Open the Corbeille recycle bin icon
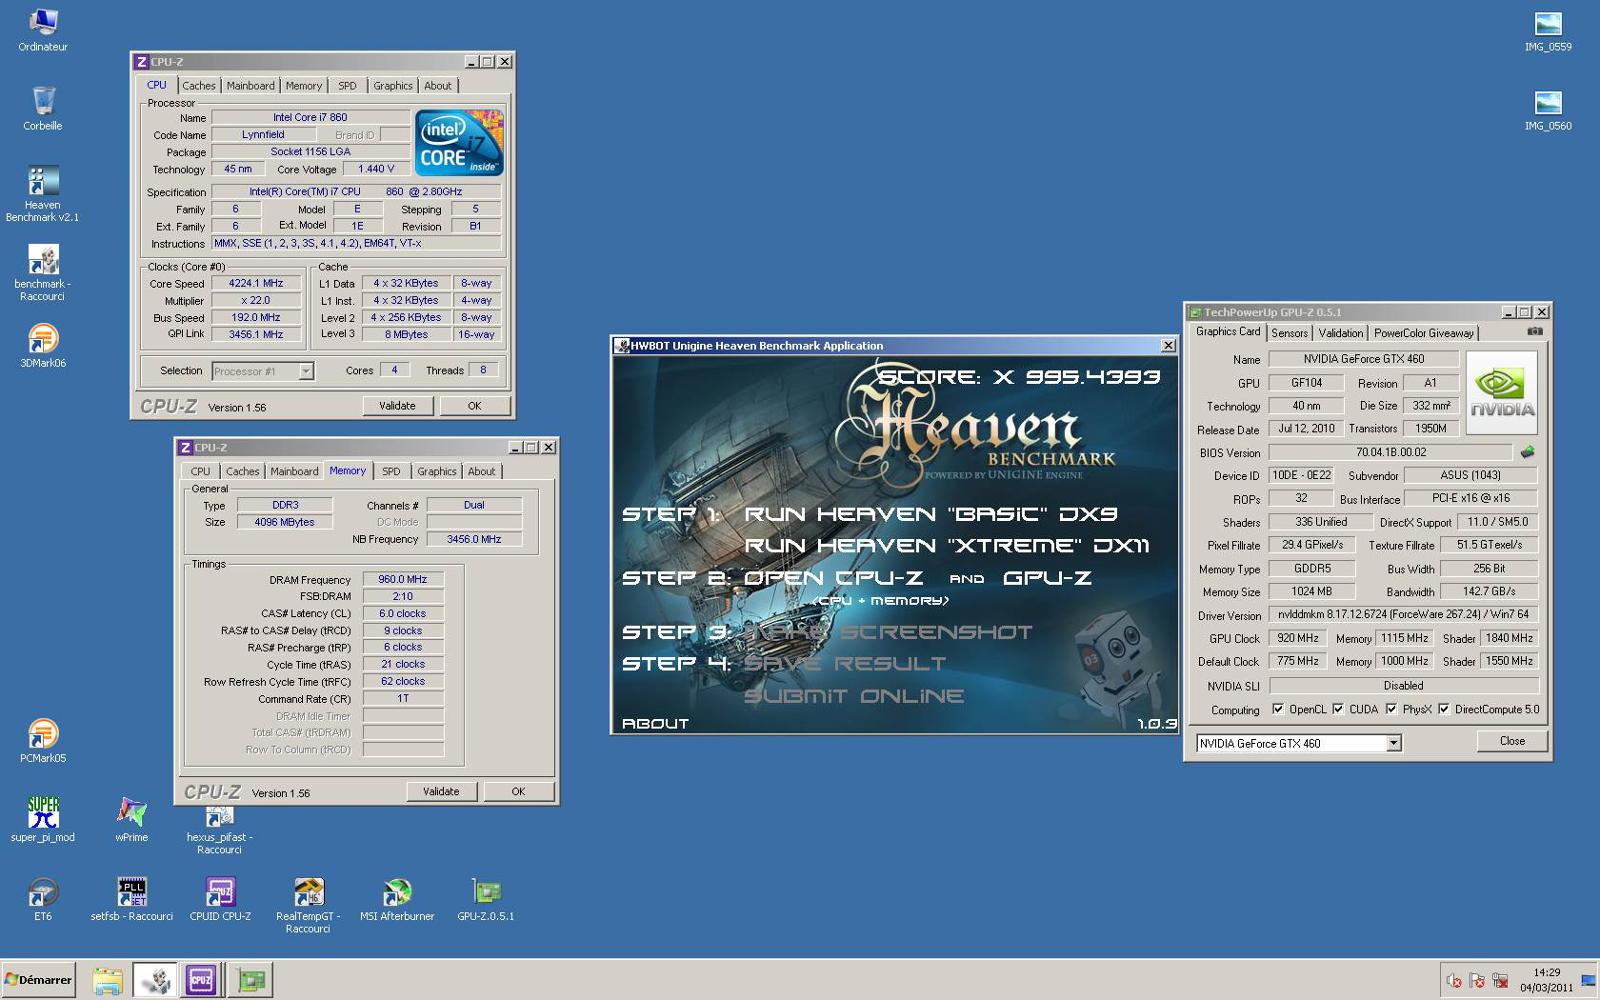This screenshot has height=1000, width=1600. pyautogui.click(x=43, y=108)
